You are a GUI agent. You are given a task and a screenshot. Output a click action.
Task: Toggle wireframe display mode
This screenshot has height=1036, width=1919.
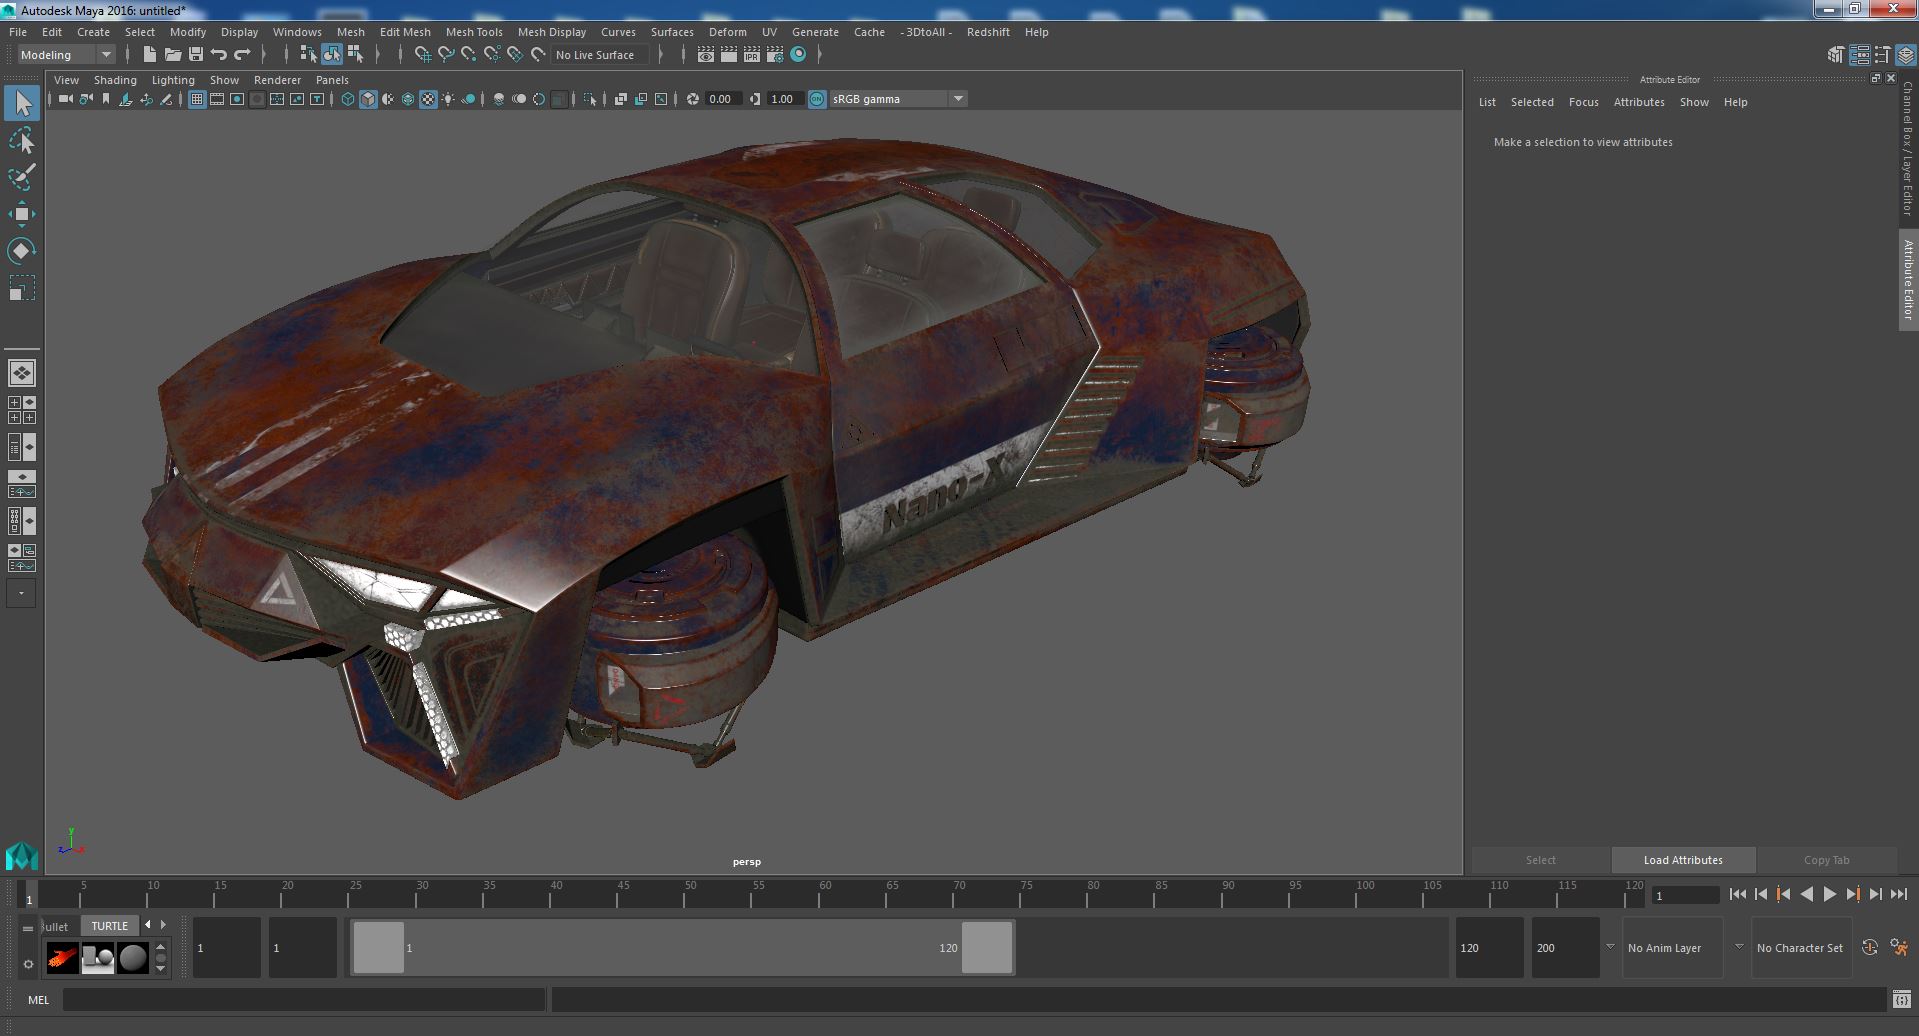348,99
